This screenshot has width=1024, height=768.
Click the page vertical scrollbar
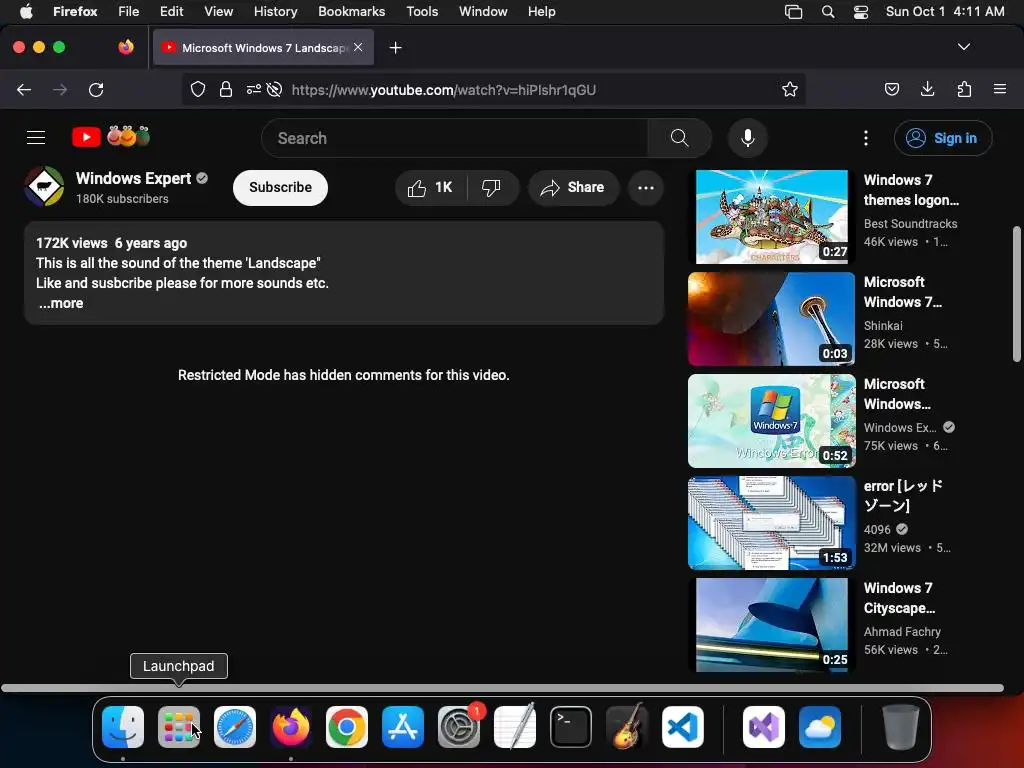[x=1016, y=294]
